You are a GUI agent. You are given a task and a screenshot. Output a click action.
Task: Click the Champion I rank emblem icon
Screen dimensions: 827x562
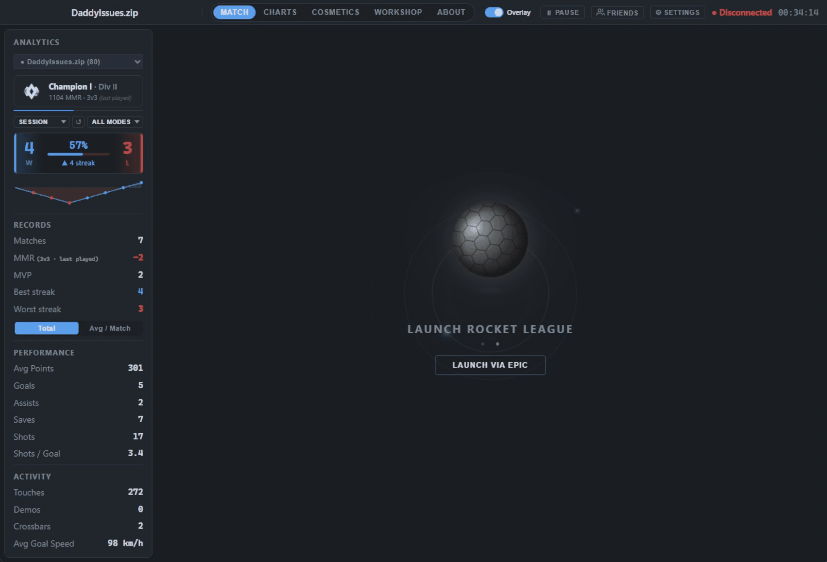pos(31,91)
